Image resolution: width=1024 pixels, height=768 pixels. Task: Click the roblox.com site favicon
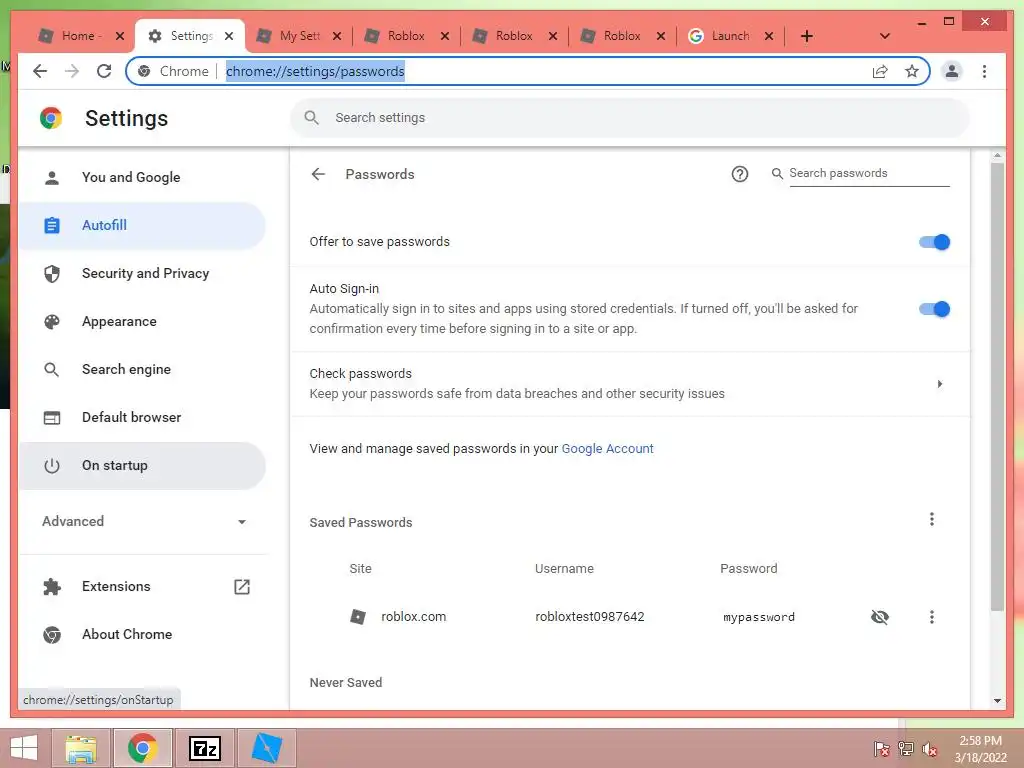click(x=358, y=616)
